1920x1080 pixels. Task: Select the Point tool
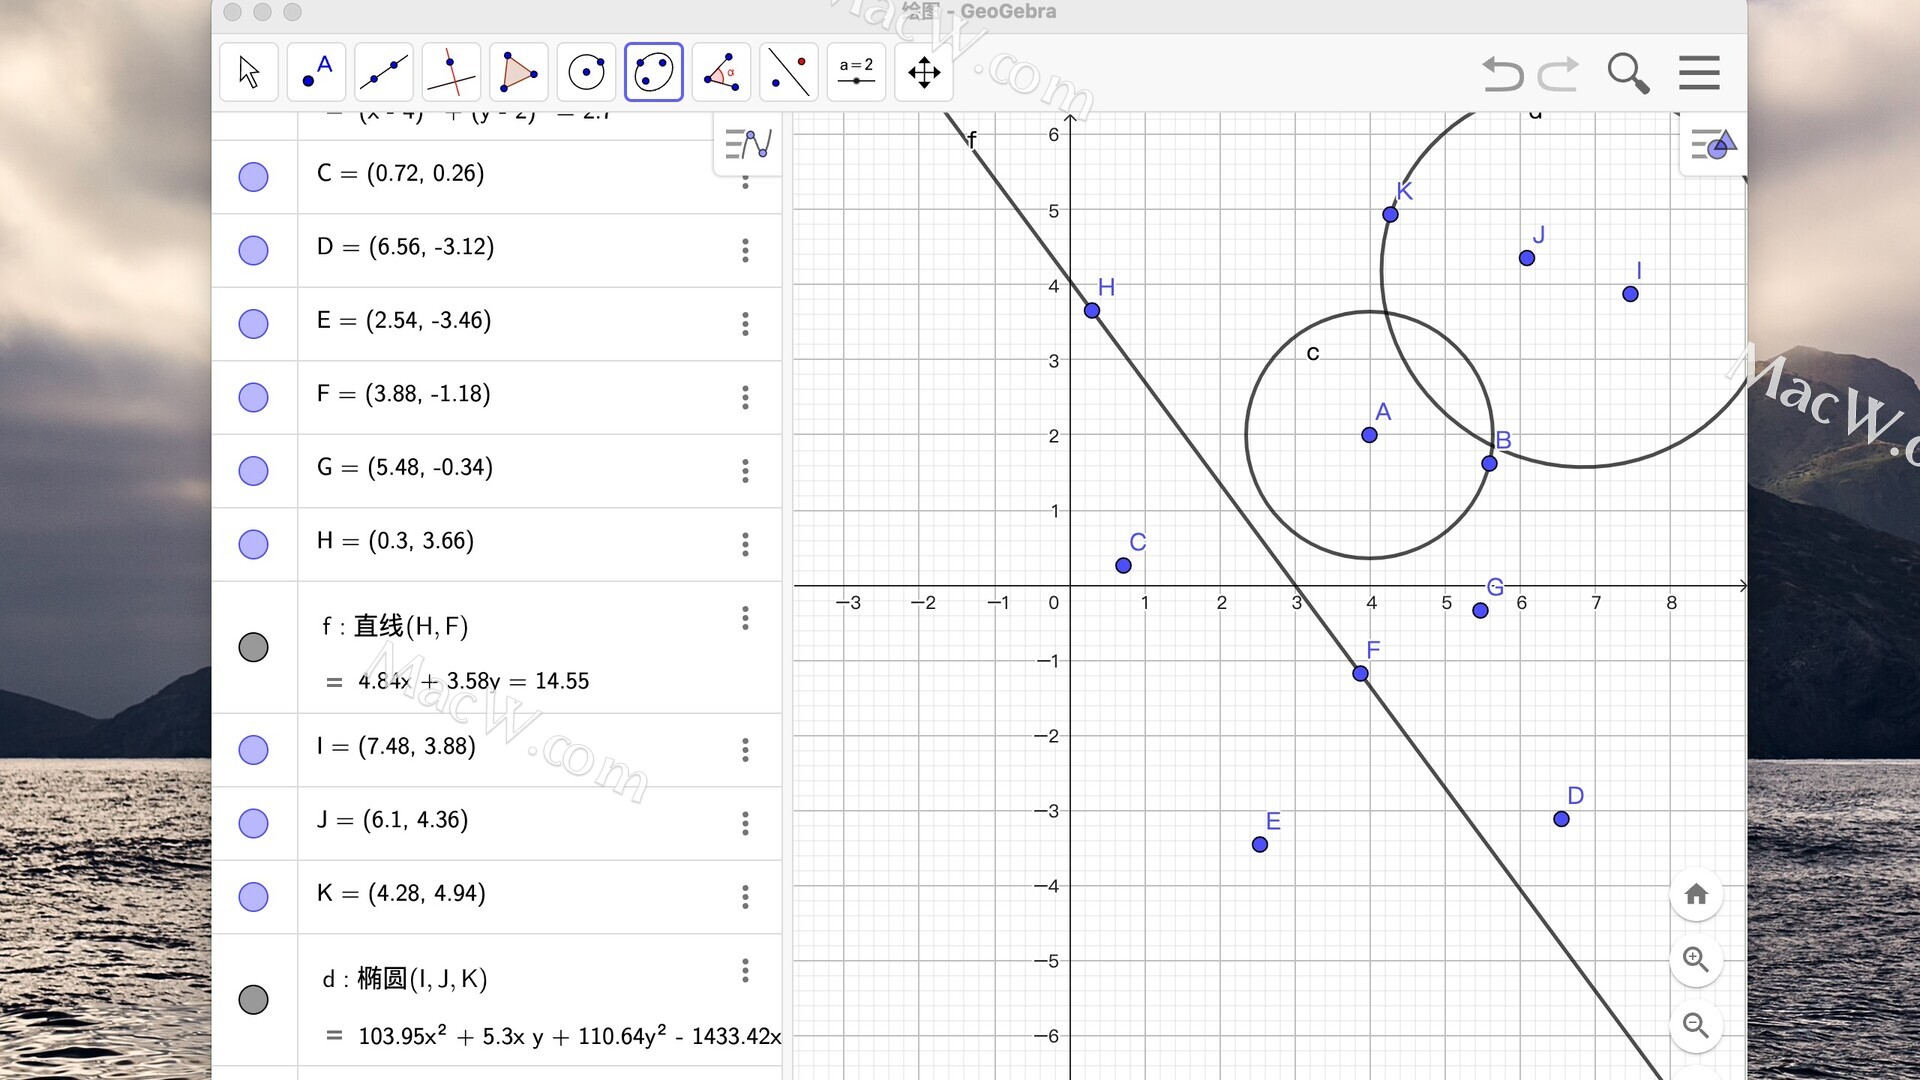[x=316, y=72]
